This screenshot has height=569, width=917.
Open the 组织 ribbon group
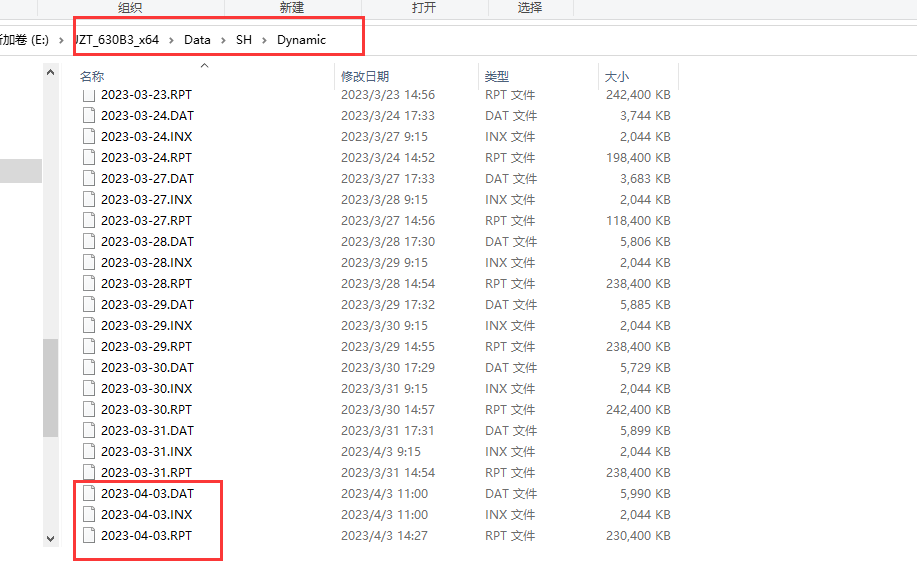[x=130, y=8]
